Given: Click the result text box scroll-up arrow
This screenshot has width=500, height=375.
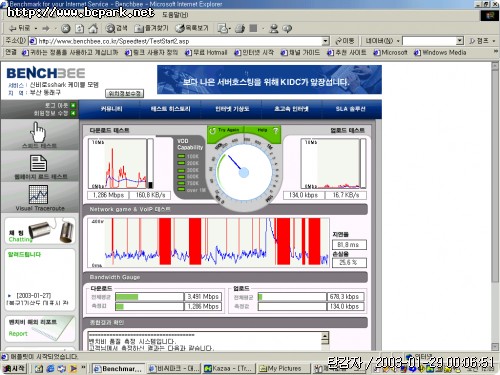Looking at the screenshot, I should [x=325, y=336].
